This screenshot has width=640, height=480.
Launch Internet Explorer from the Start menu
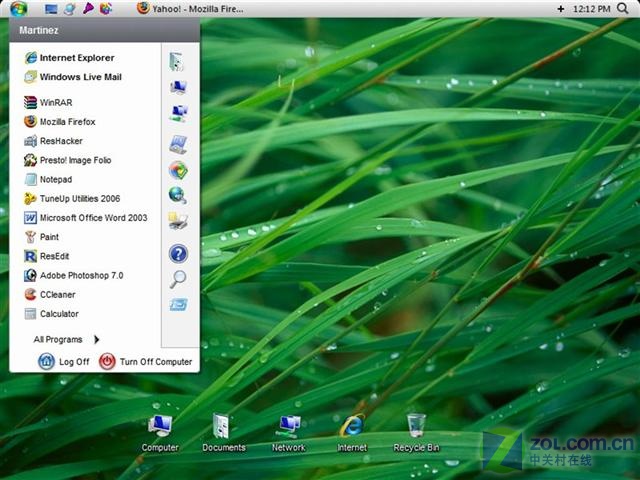coord(69,58)
